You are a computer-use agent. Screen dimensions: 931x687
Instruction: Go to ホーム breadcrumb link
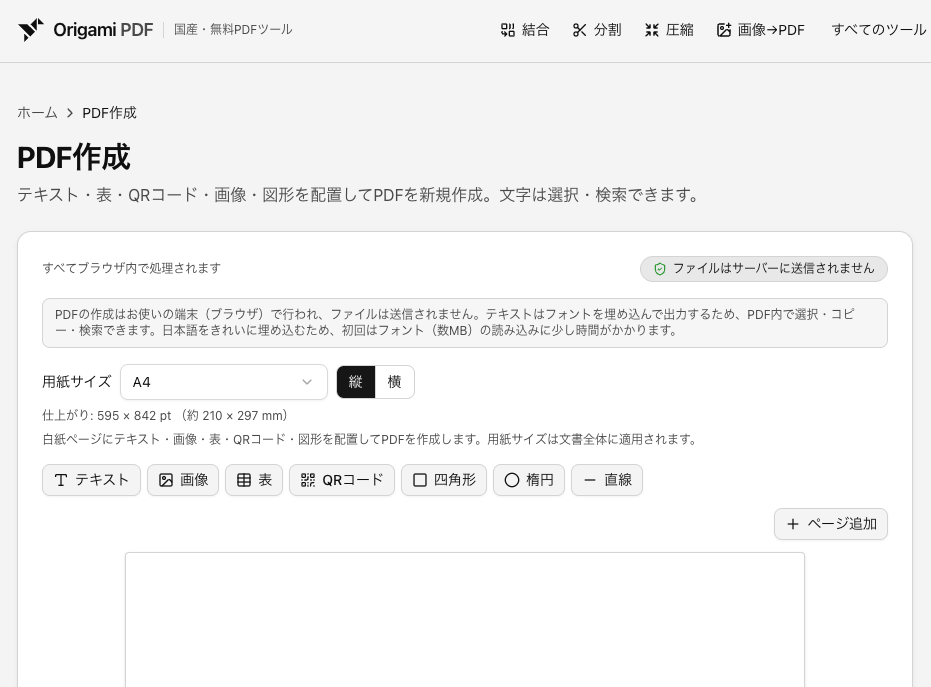(x=37, y=113)
